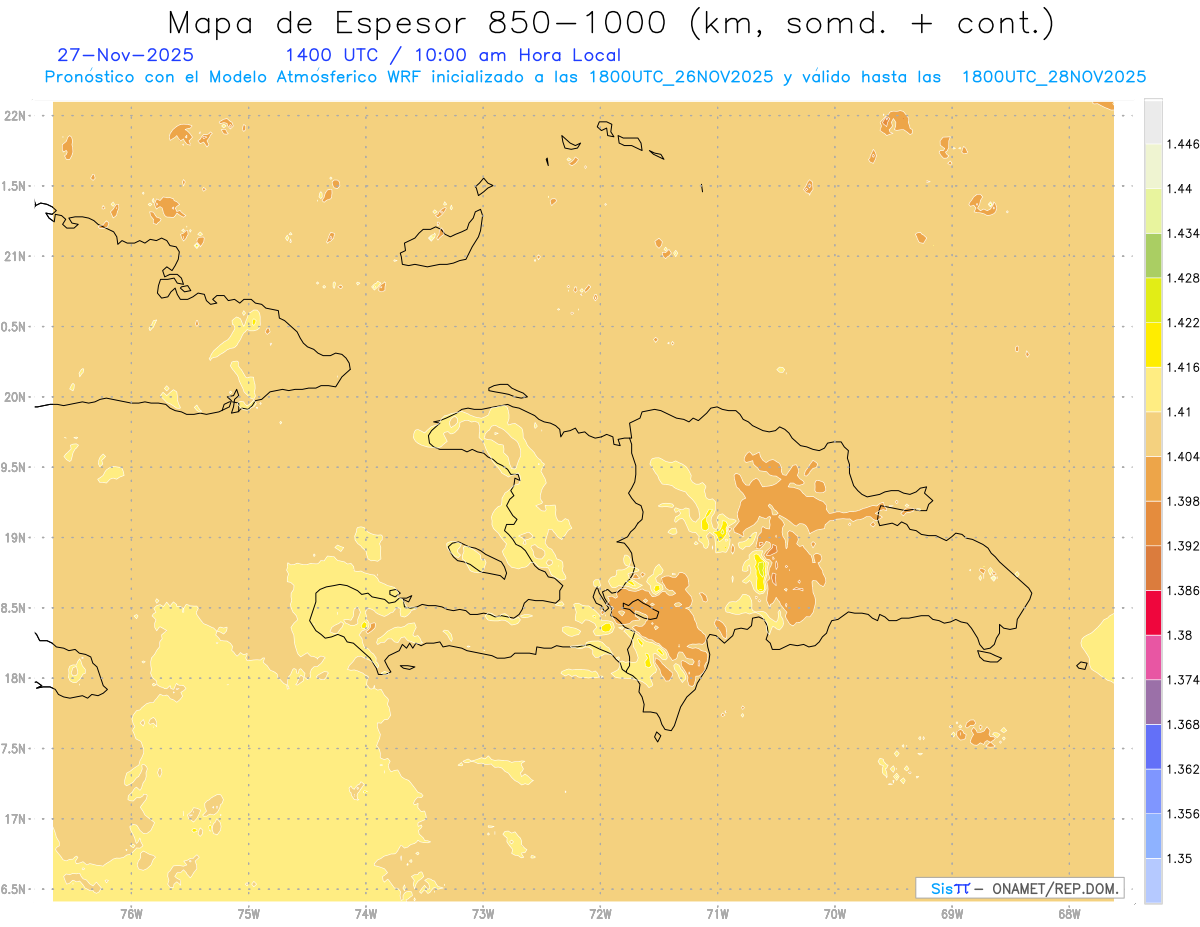Image resolution: width=1200 pixels, height=927 pixels.
Task: Click the legend value 1.428
Action: coord(1182,278)
